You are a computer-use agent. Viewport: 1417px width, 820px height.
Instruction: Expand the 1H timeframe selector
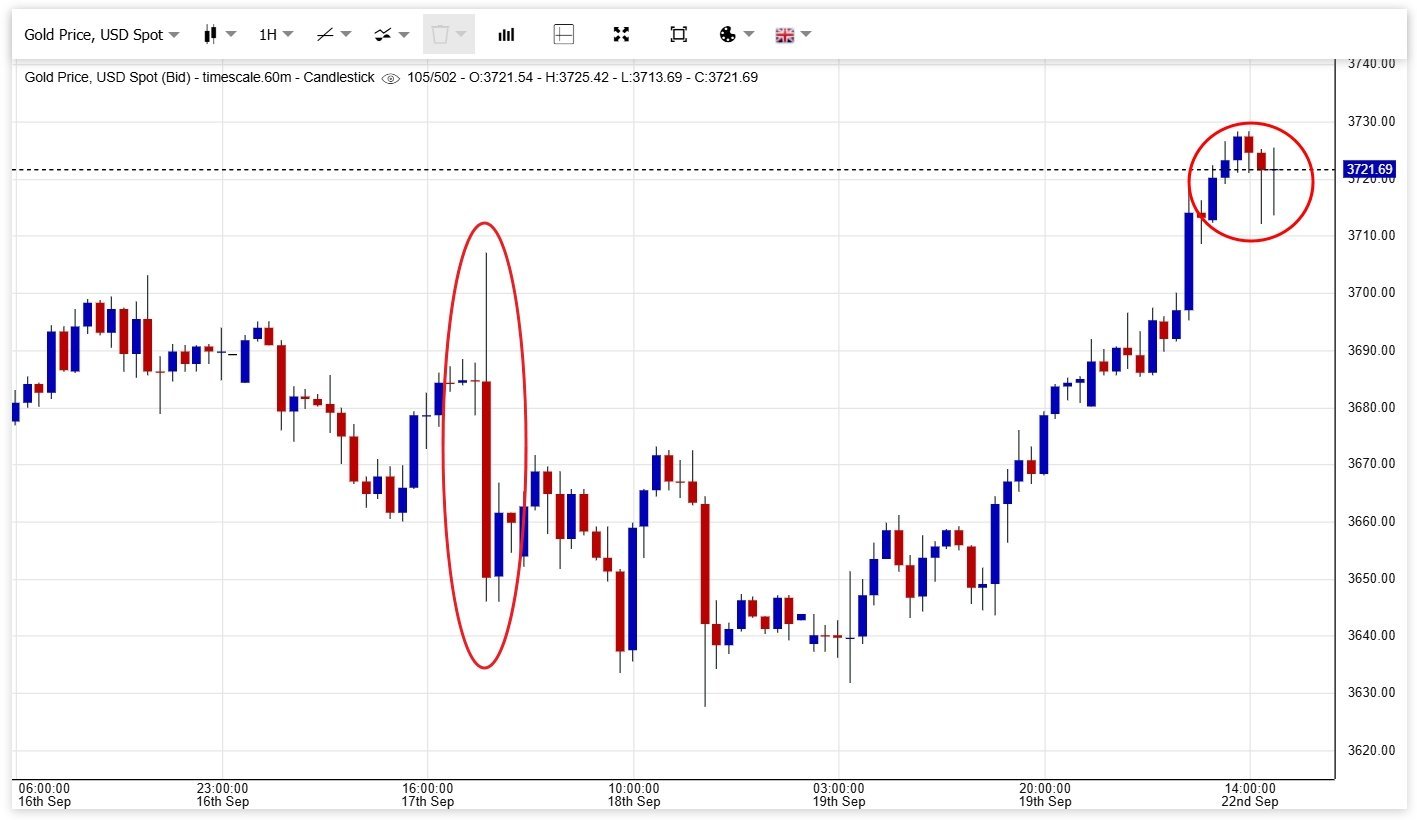point(276,35)
